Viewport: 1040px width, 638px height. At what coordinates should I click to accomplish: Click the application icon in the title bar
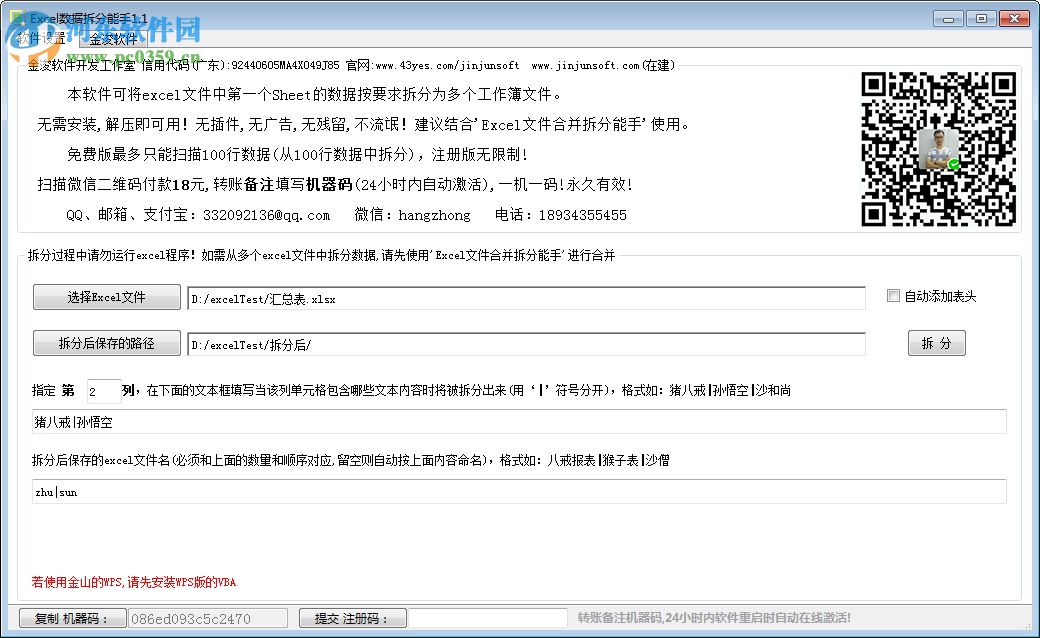pos(16,17)
